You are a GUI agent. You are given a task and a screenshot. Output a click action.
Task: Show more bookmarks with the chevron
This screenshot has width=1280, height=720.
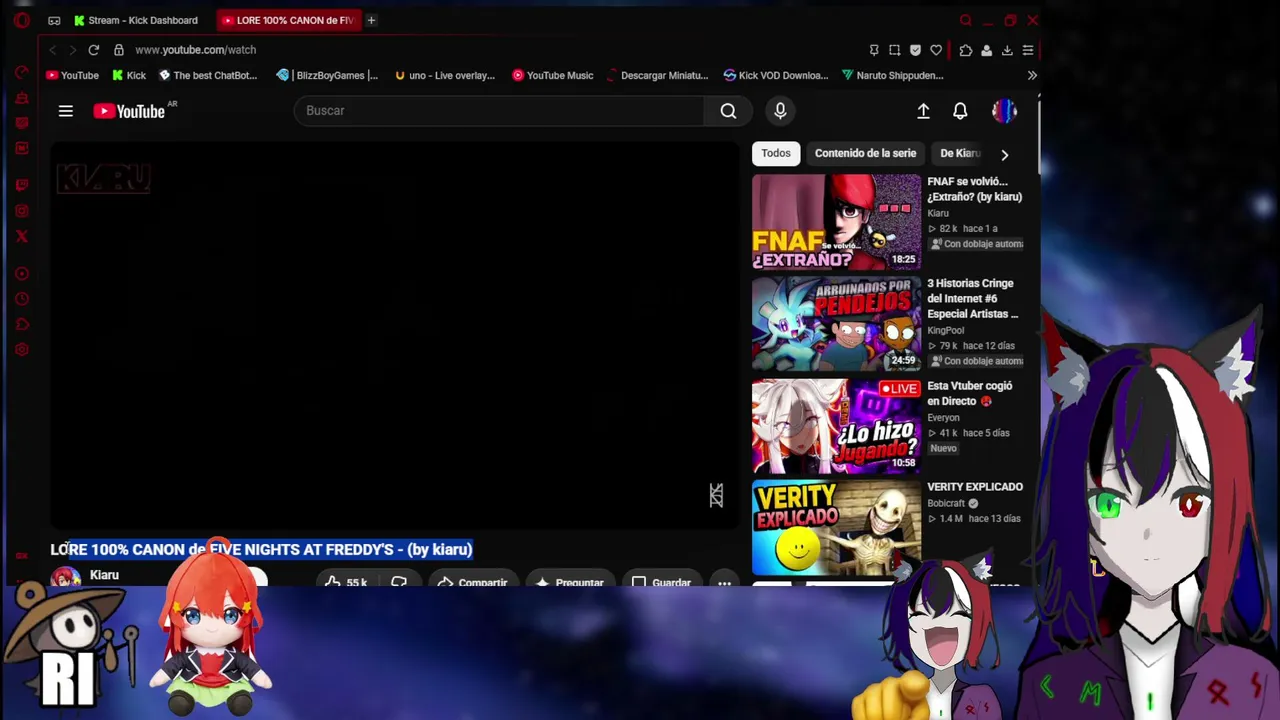1032,75
